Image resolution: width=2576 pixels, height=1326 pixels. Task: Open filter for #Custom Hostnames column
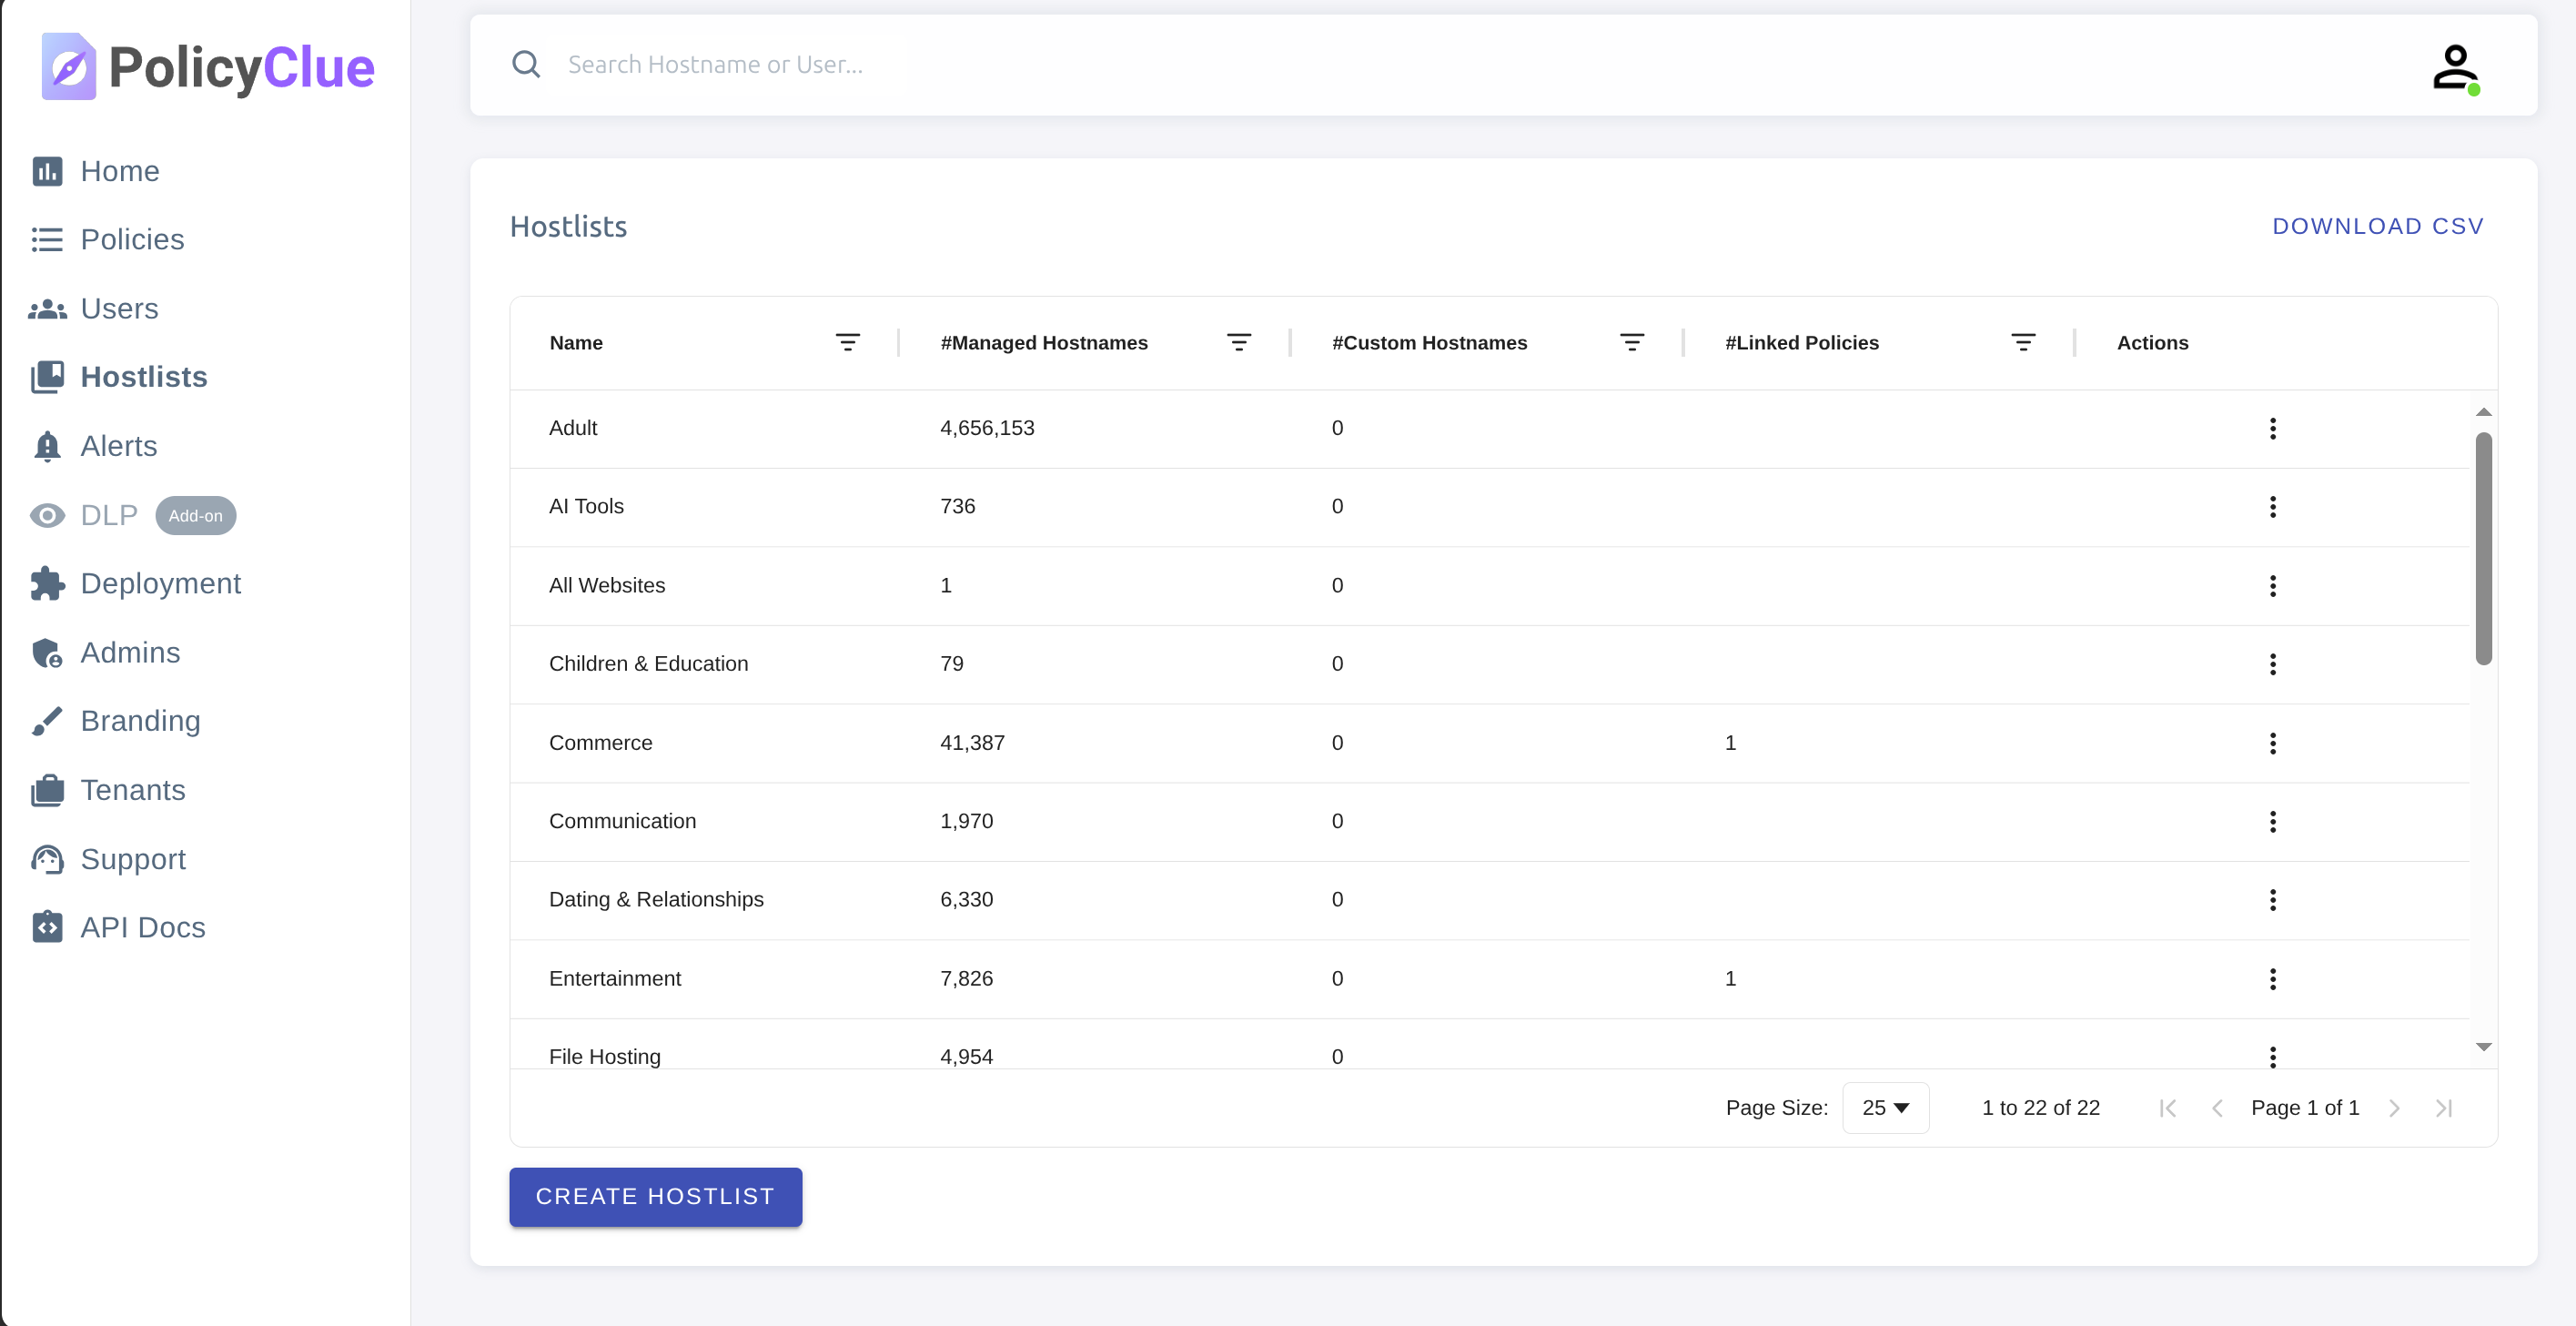[x=1631, y=343]
